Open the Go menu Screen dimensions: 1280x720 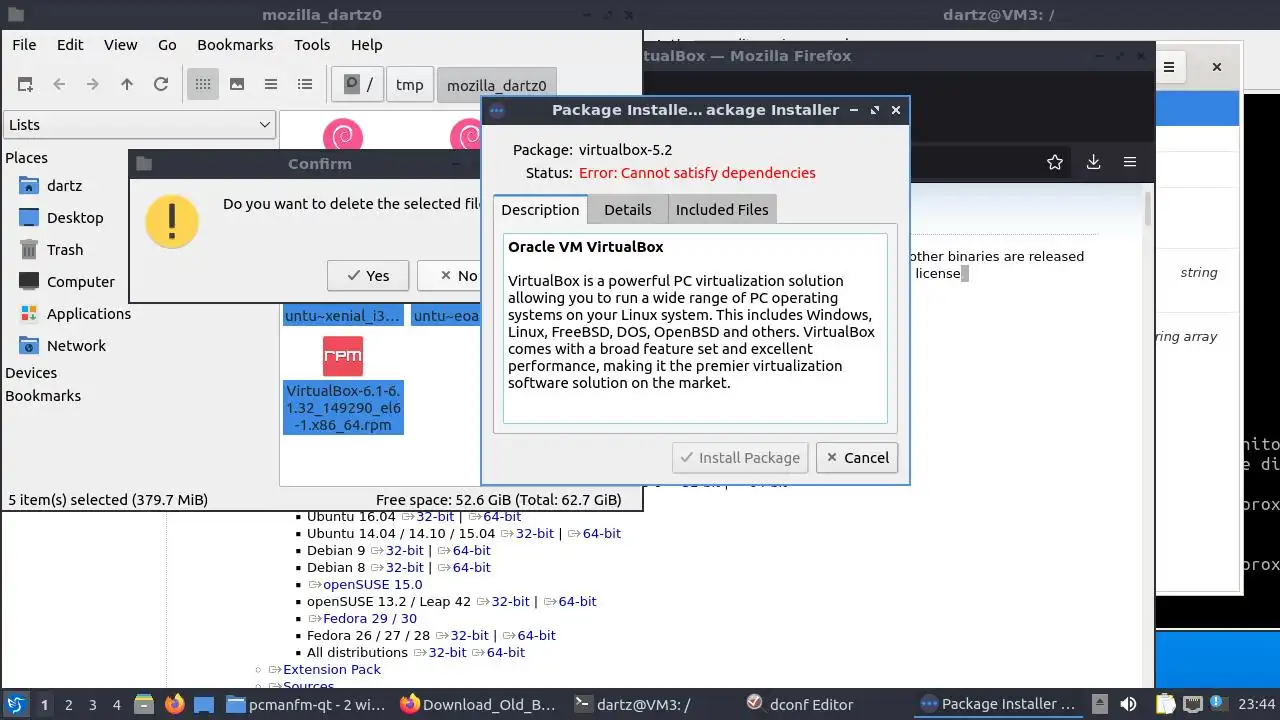point(167,45)
